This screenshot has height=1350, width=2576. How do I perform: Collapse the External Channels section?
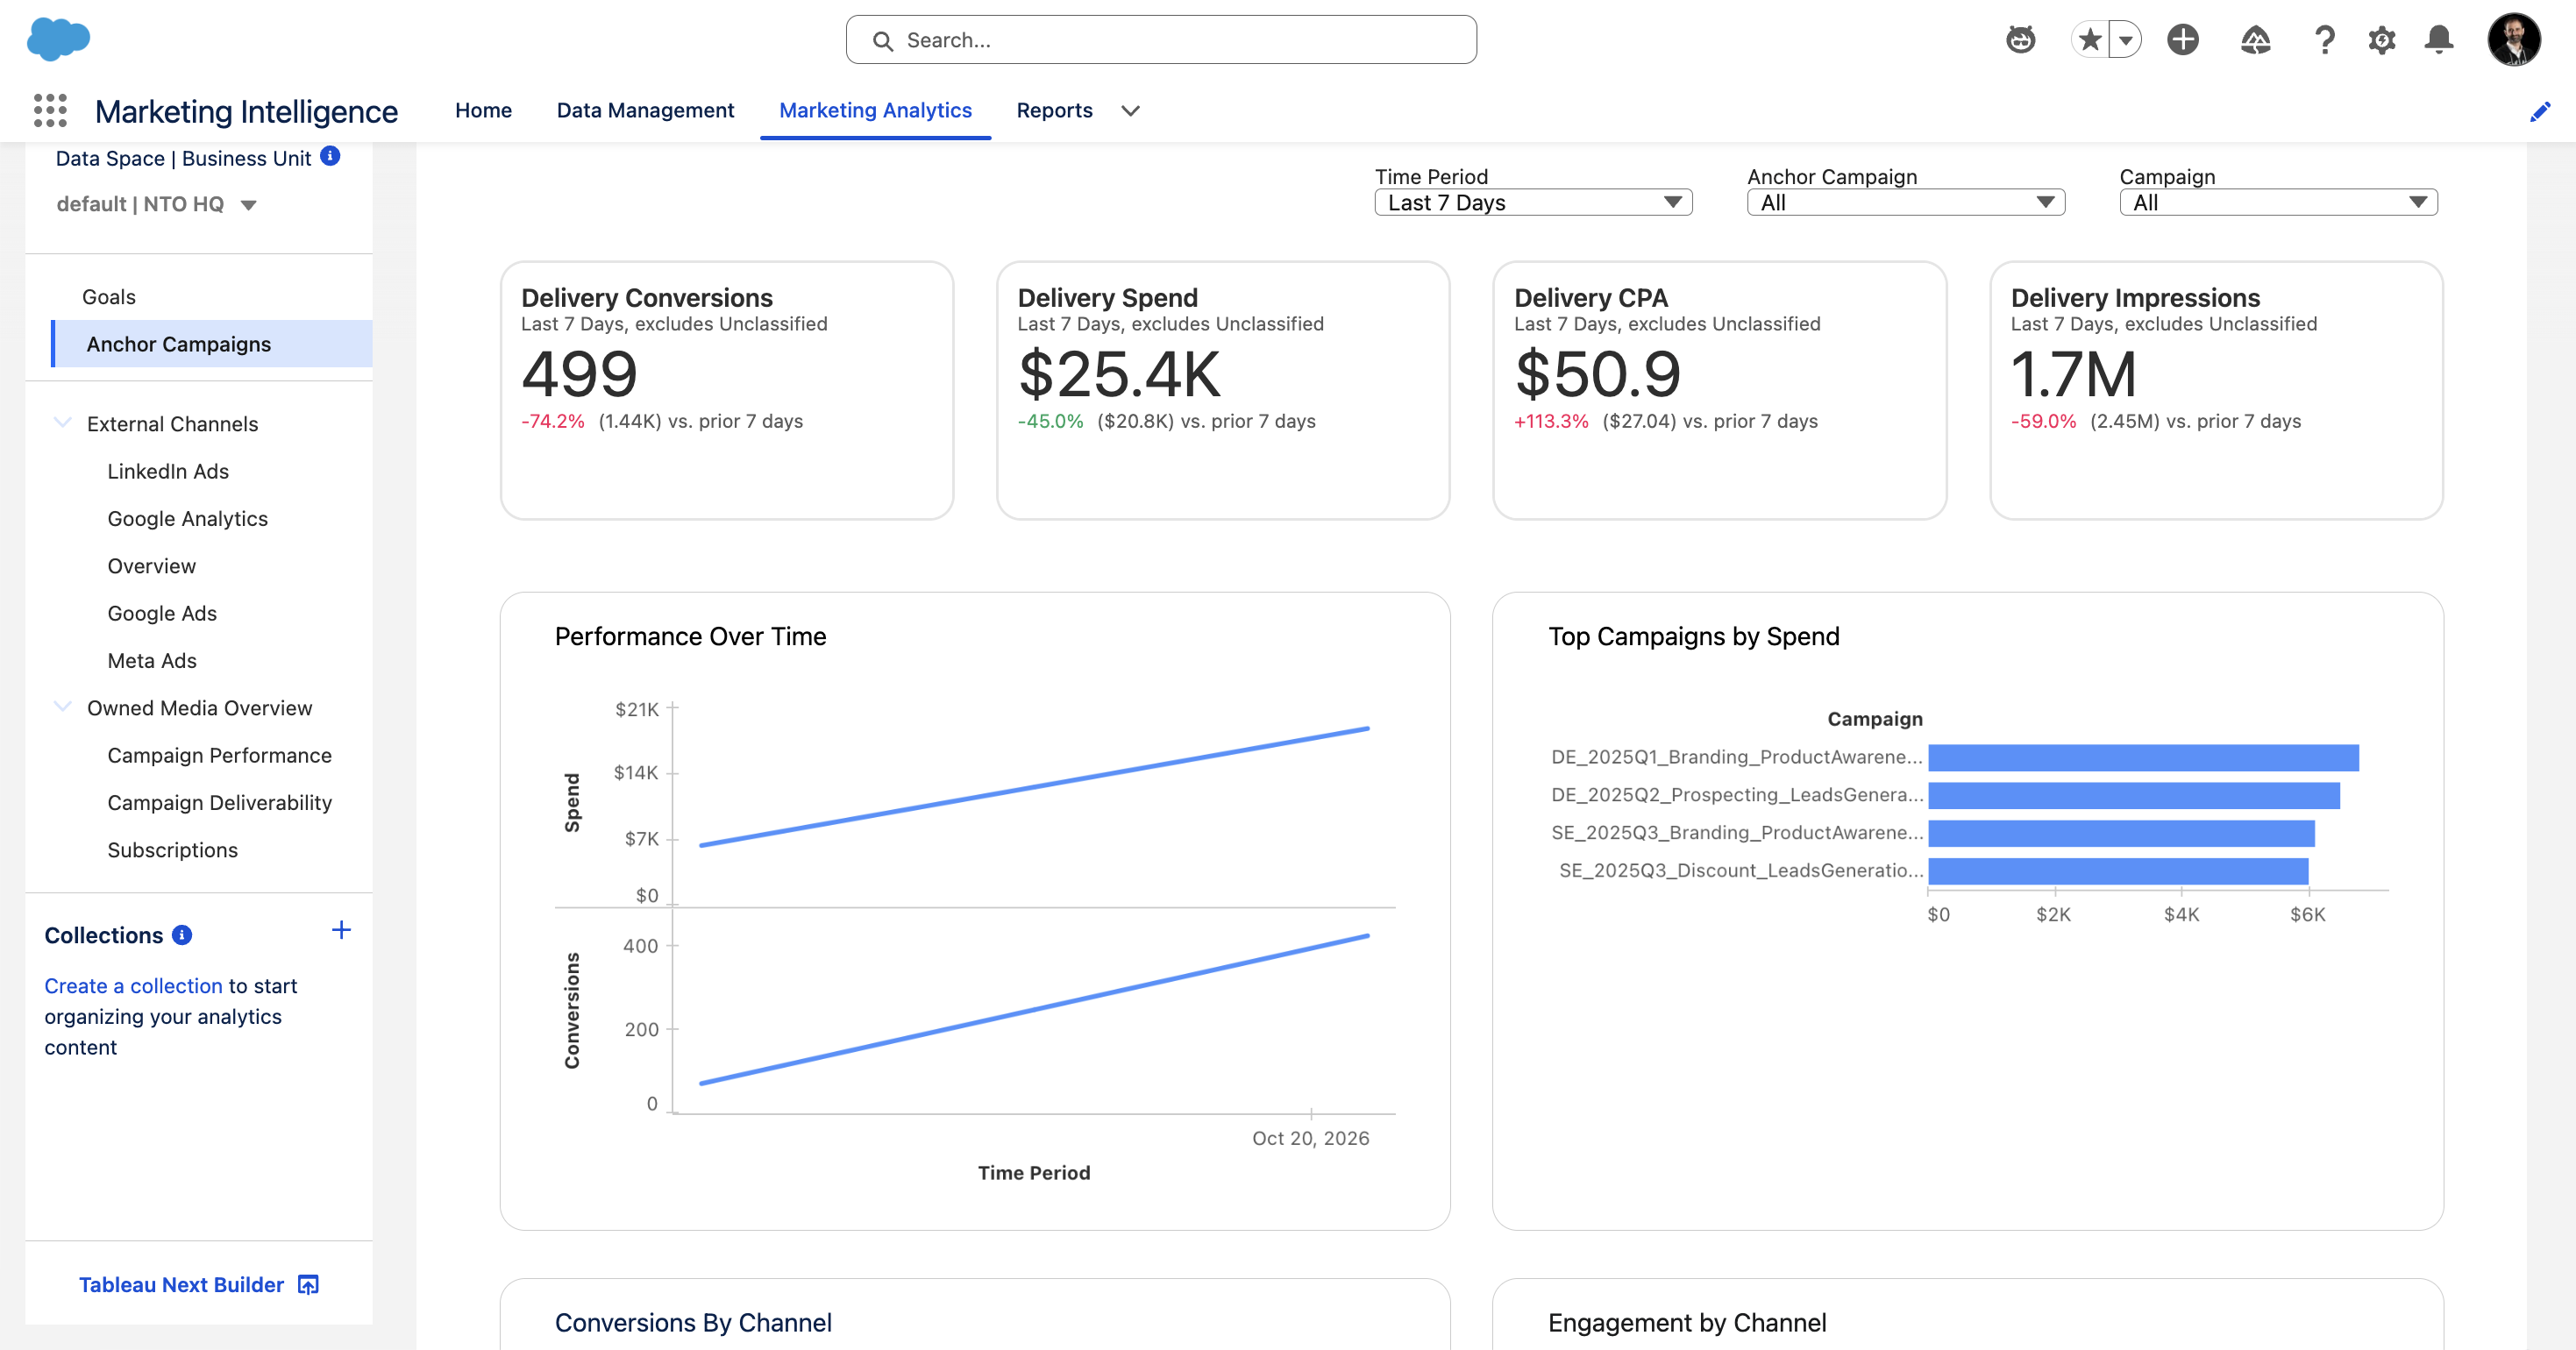(62, 423)
